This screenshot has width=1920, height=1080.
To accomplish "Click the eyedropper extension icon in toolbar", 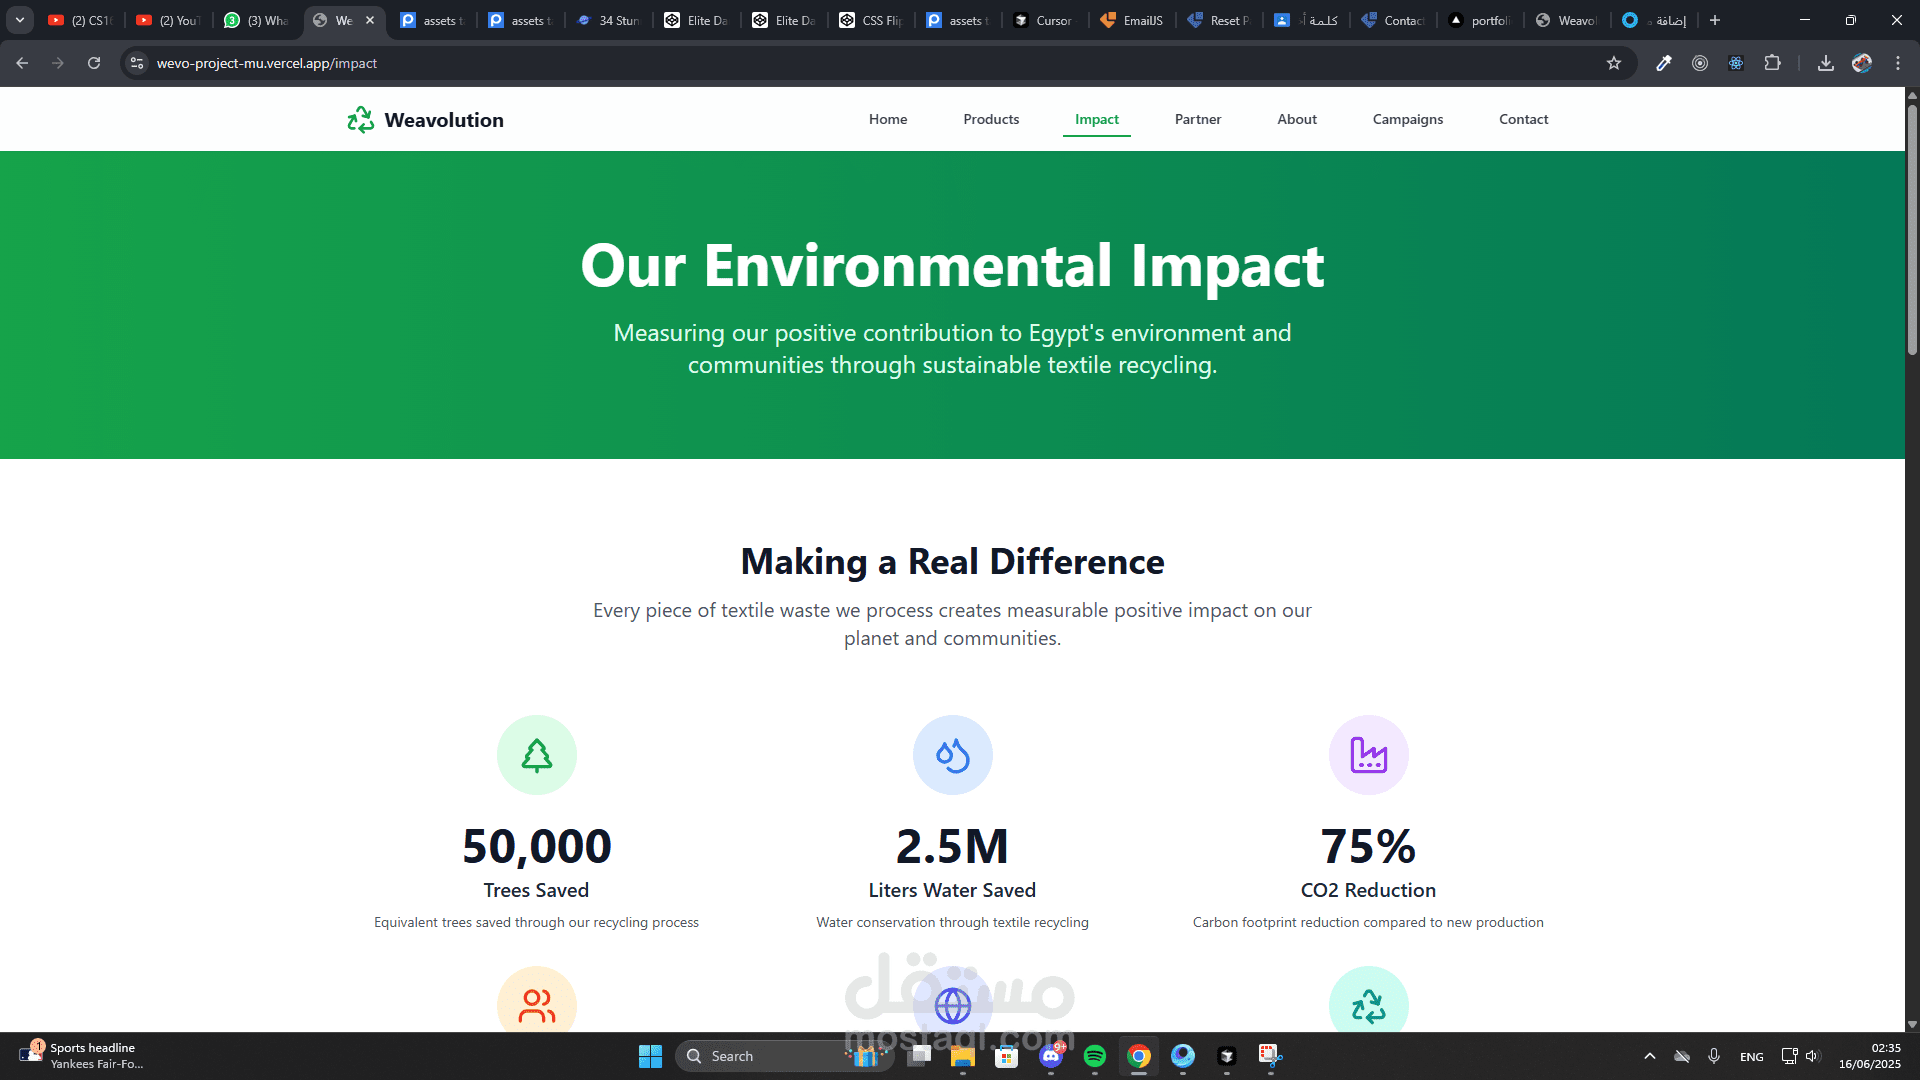I will pos(1663,63).
